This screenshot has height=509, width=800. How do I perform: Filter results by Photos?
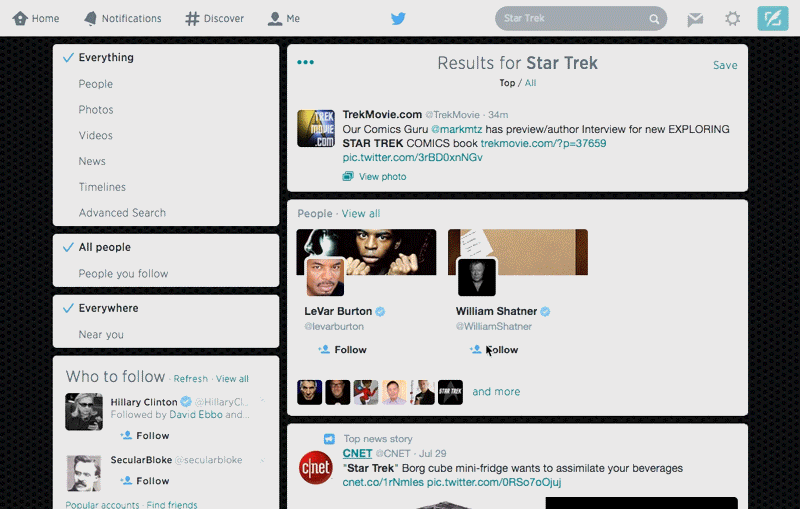pyautogui.click(x=96, y=110)
